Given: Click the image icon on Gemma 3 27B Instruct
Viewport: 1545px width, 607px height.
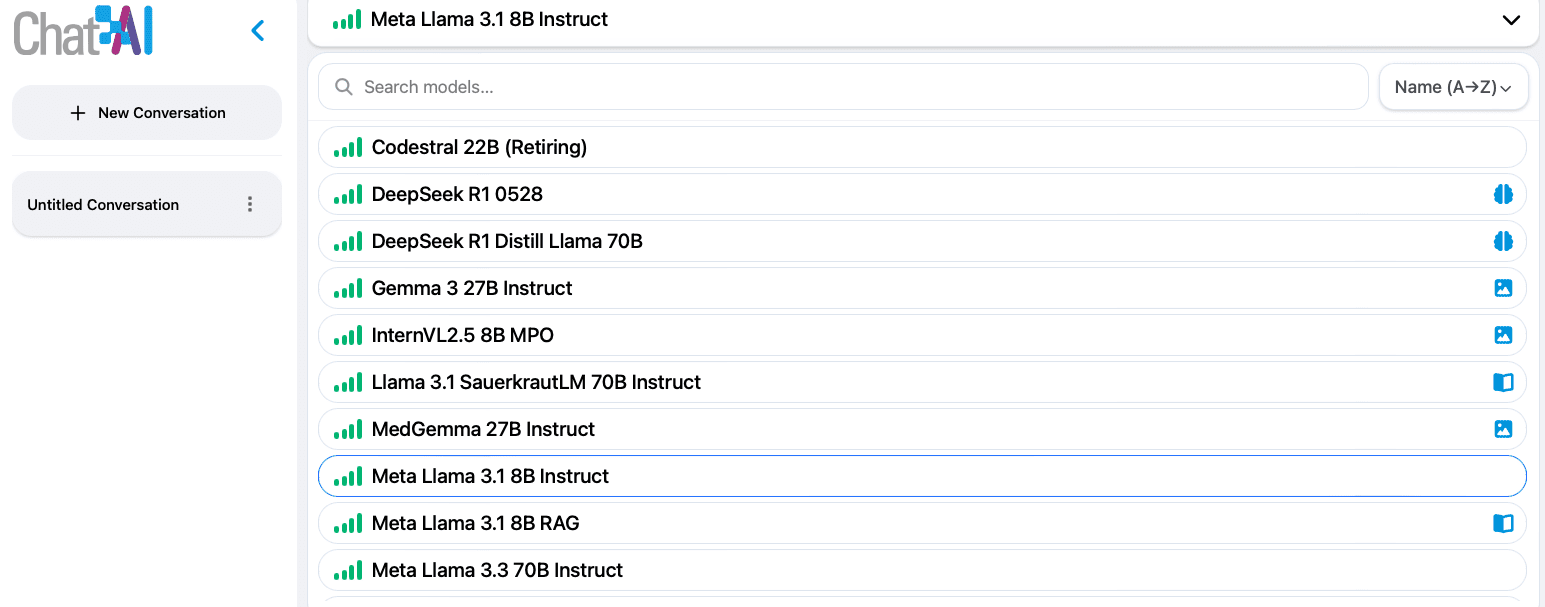Looking at the screenshot, I should tap(1502, 288).
